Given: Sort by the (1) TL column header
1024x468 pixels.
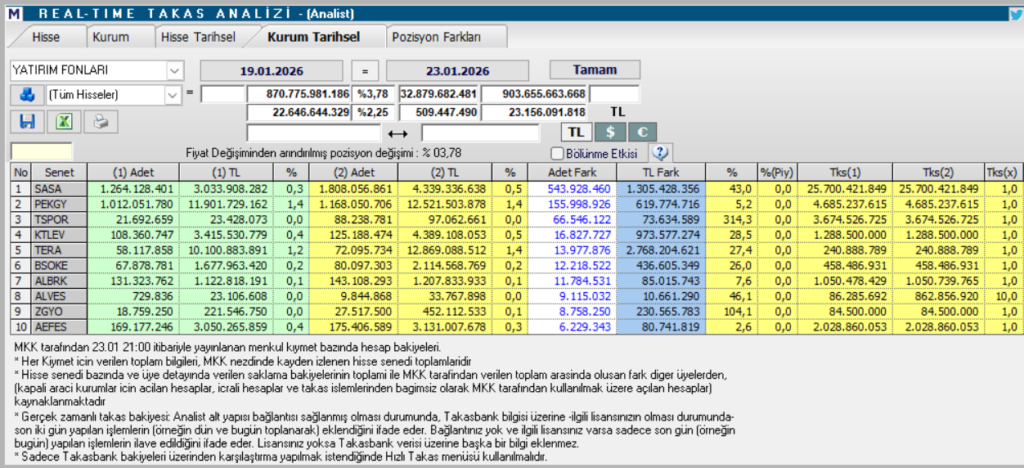Looking at the screenshot, I should click(x=226, y=172).
